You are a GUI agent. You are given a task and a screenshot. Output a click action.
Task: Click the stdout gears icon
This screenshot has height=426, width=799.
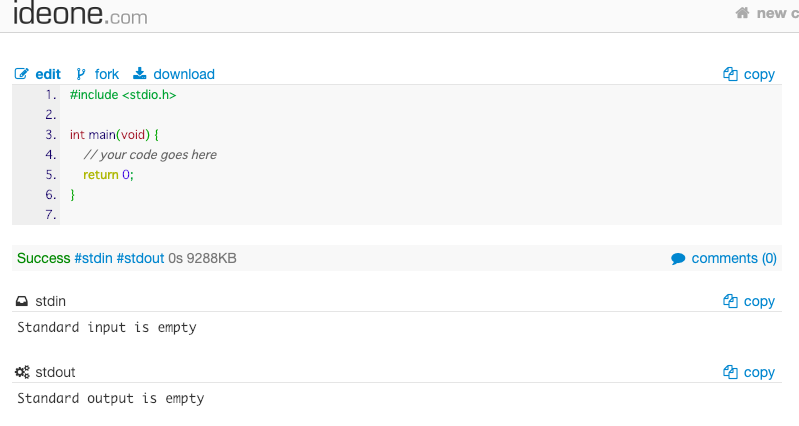[x=23, y=372]
